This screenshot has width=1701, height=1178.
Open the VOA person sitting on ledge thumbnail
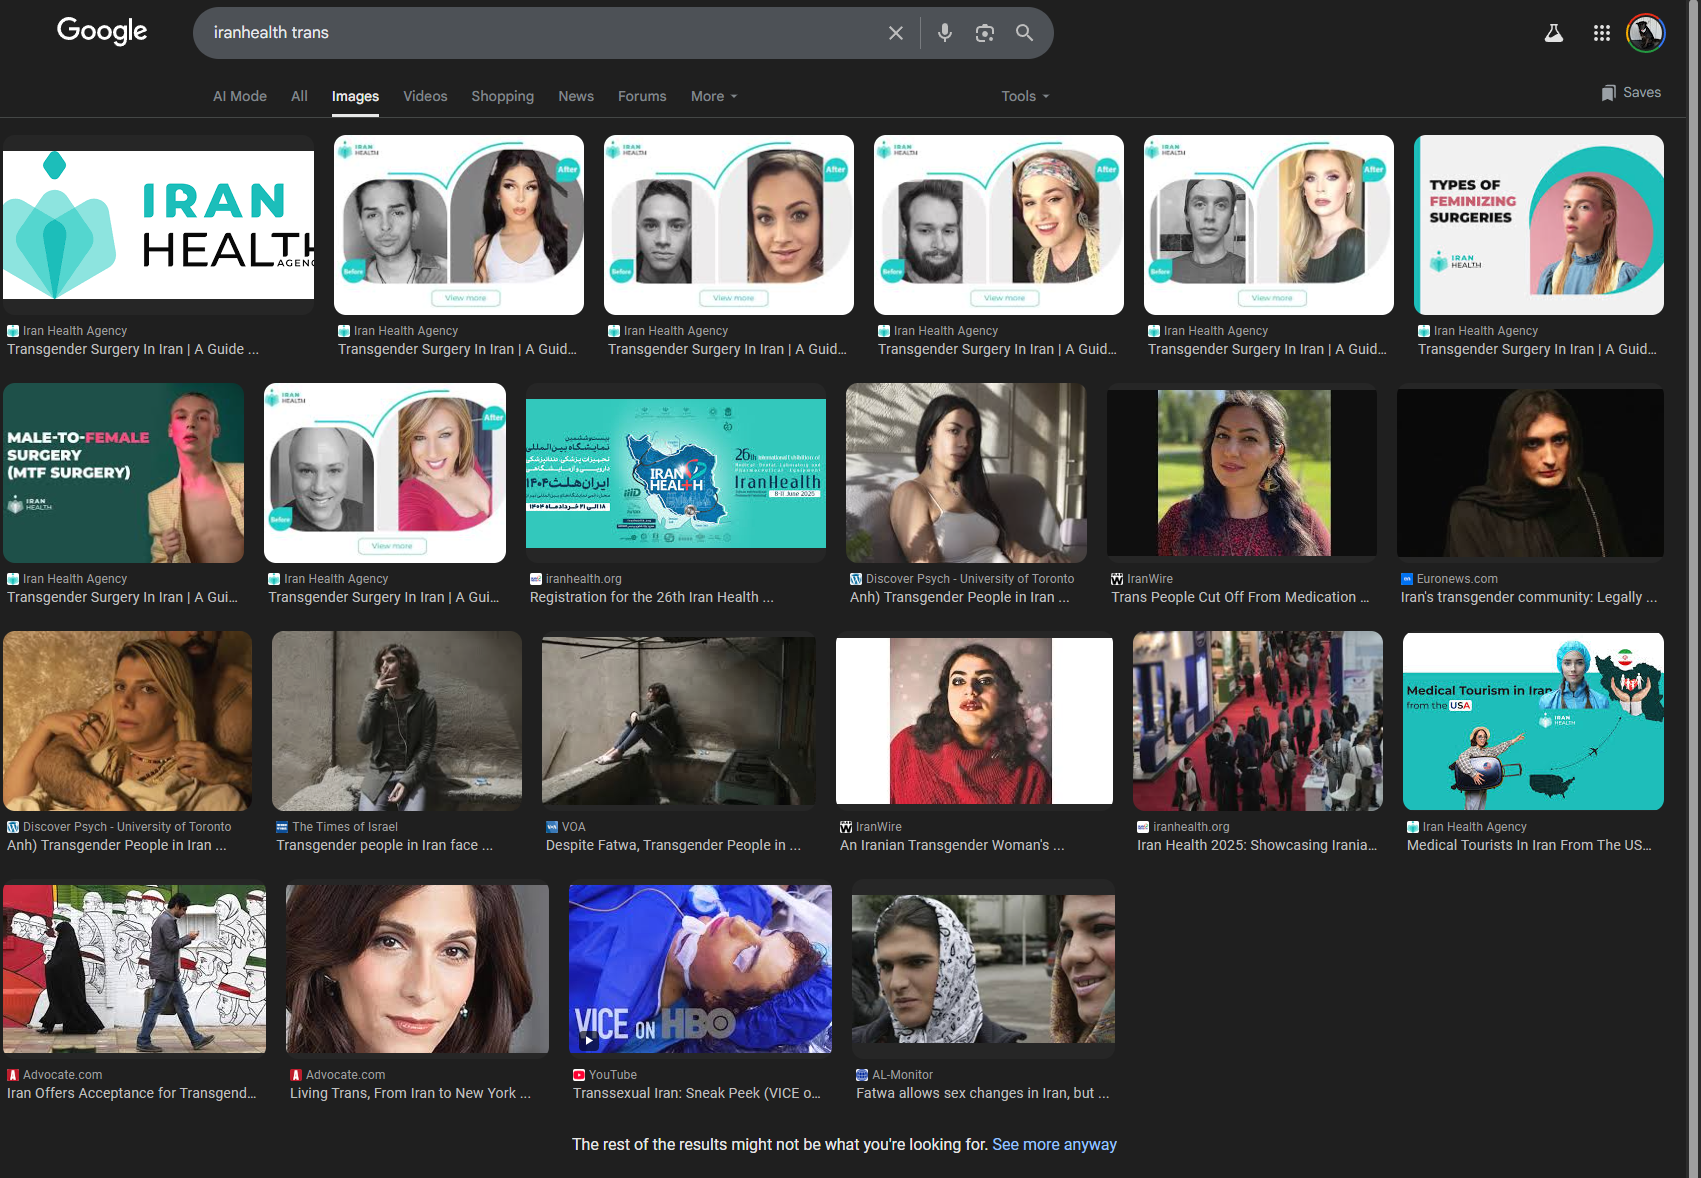(679, 721)
